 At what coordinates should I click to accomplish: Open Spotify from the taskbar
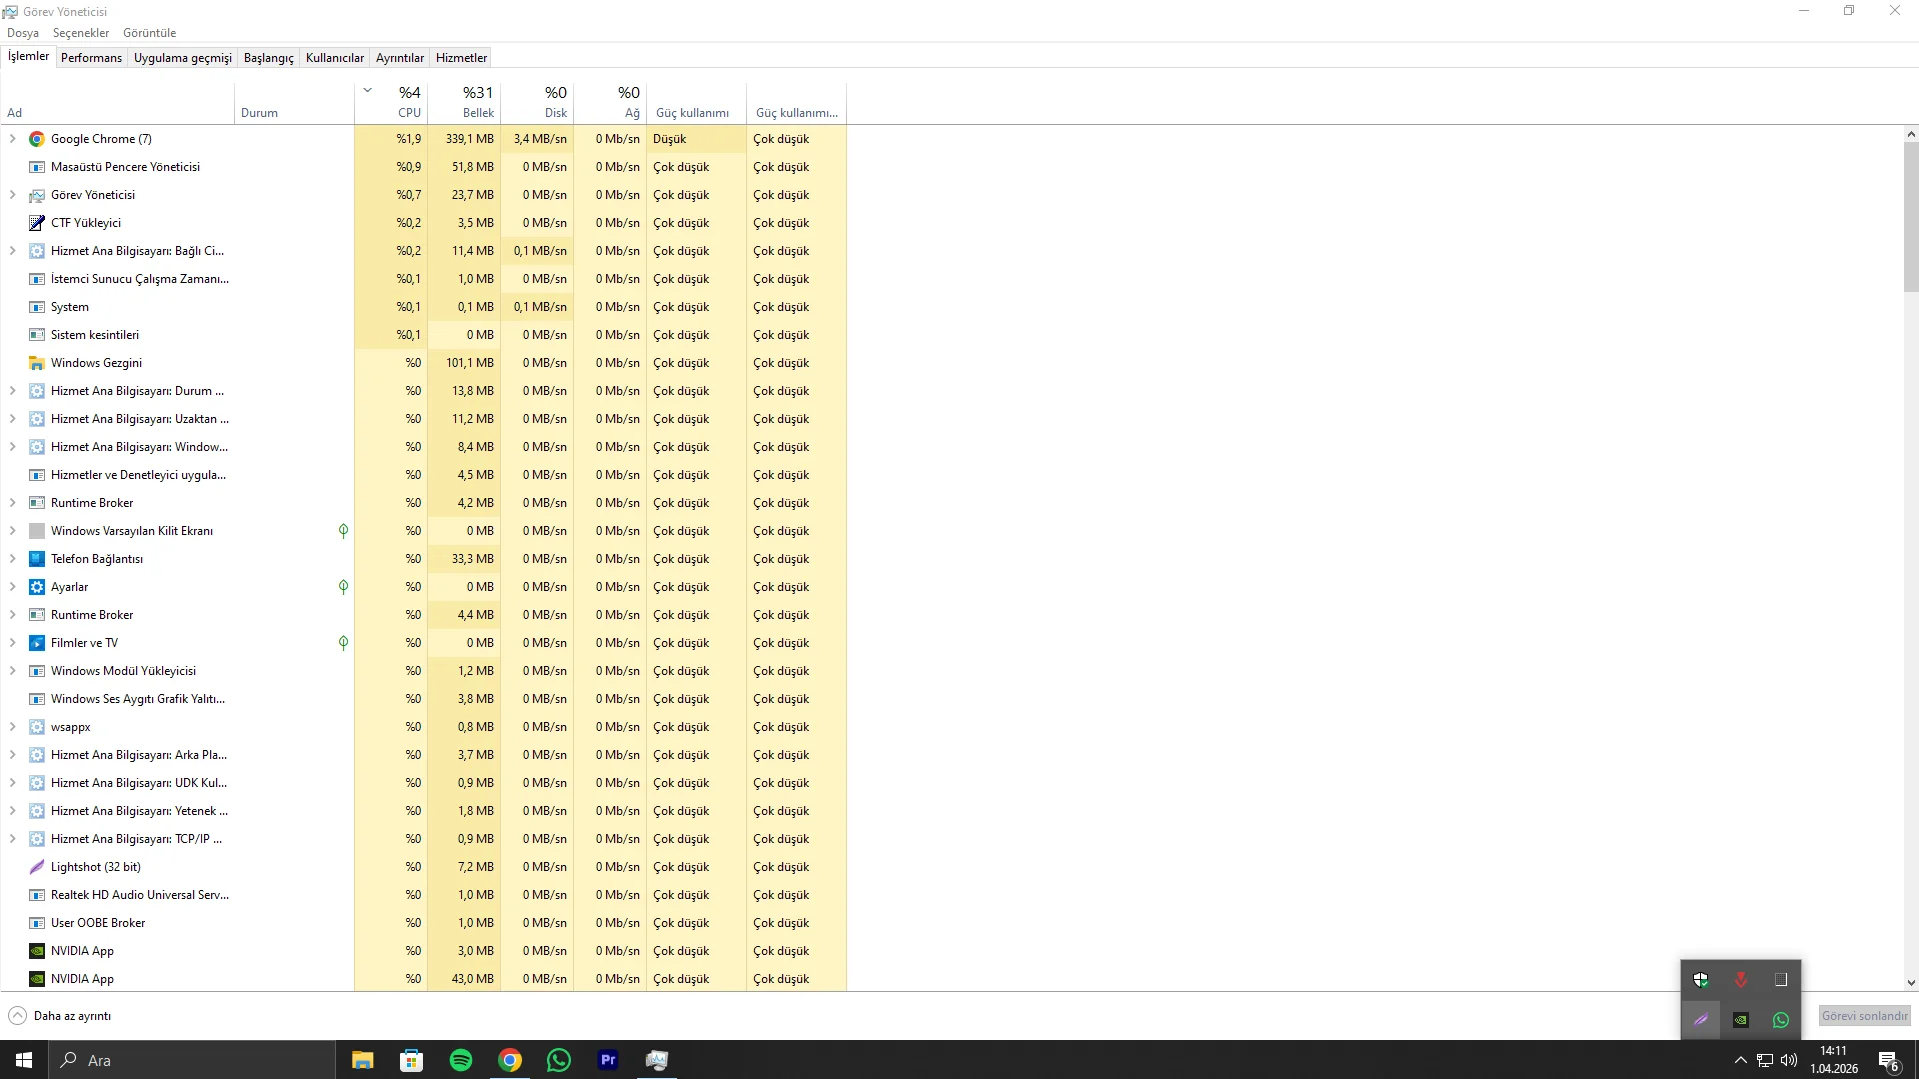point(461,1060)
